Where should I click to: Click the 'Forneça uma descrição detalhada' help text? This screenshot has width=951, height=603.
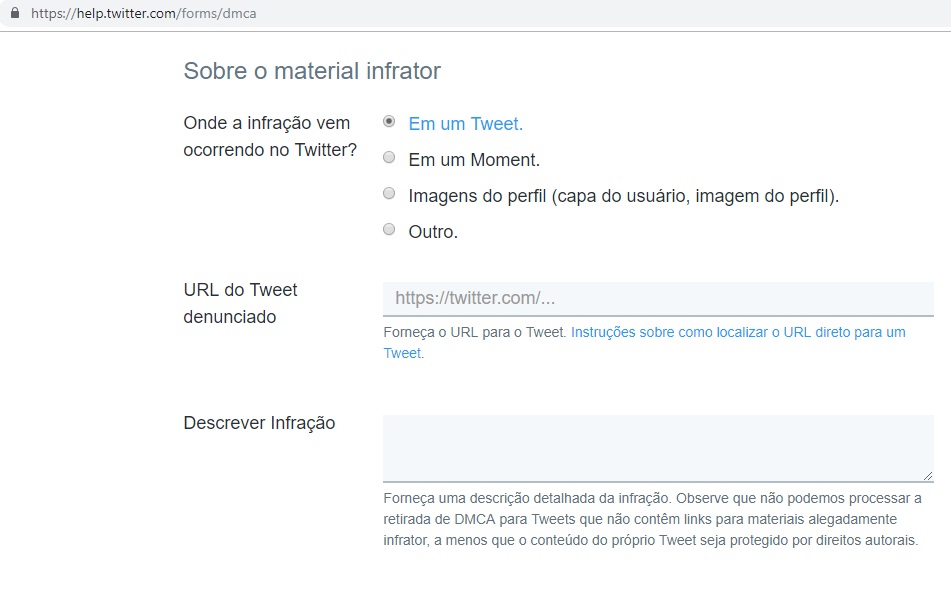(x=650, y=519)
